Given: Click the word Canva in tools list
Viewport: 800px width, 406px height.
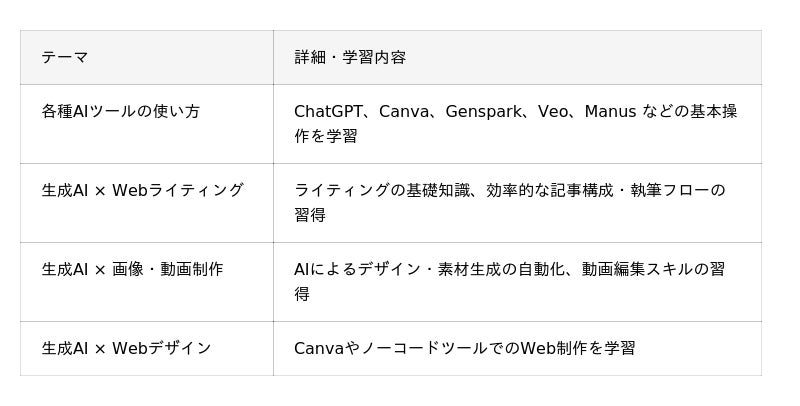Looking at the screenshot, I should tap(404, 111).
